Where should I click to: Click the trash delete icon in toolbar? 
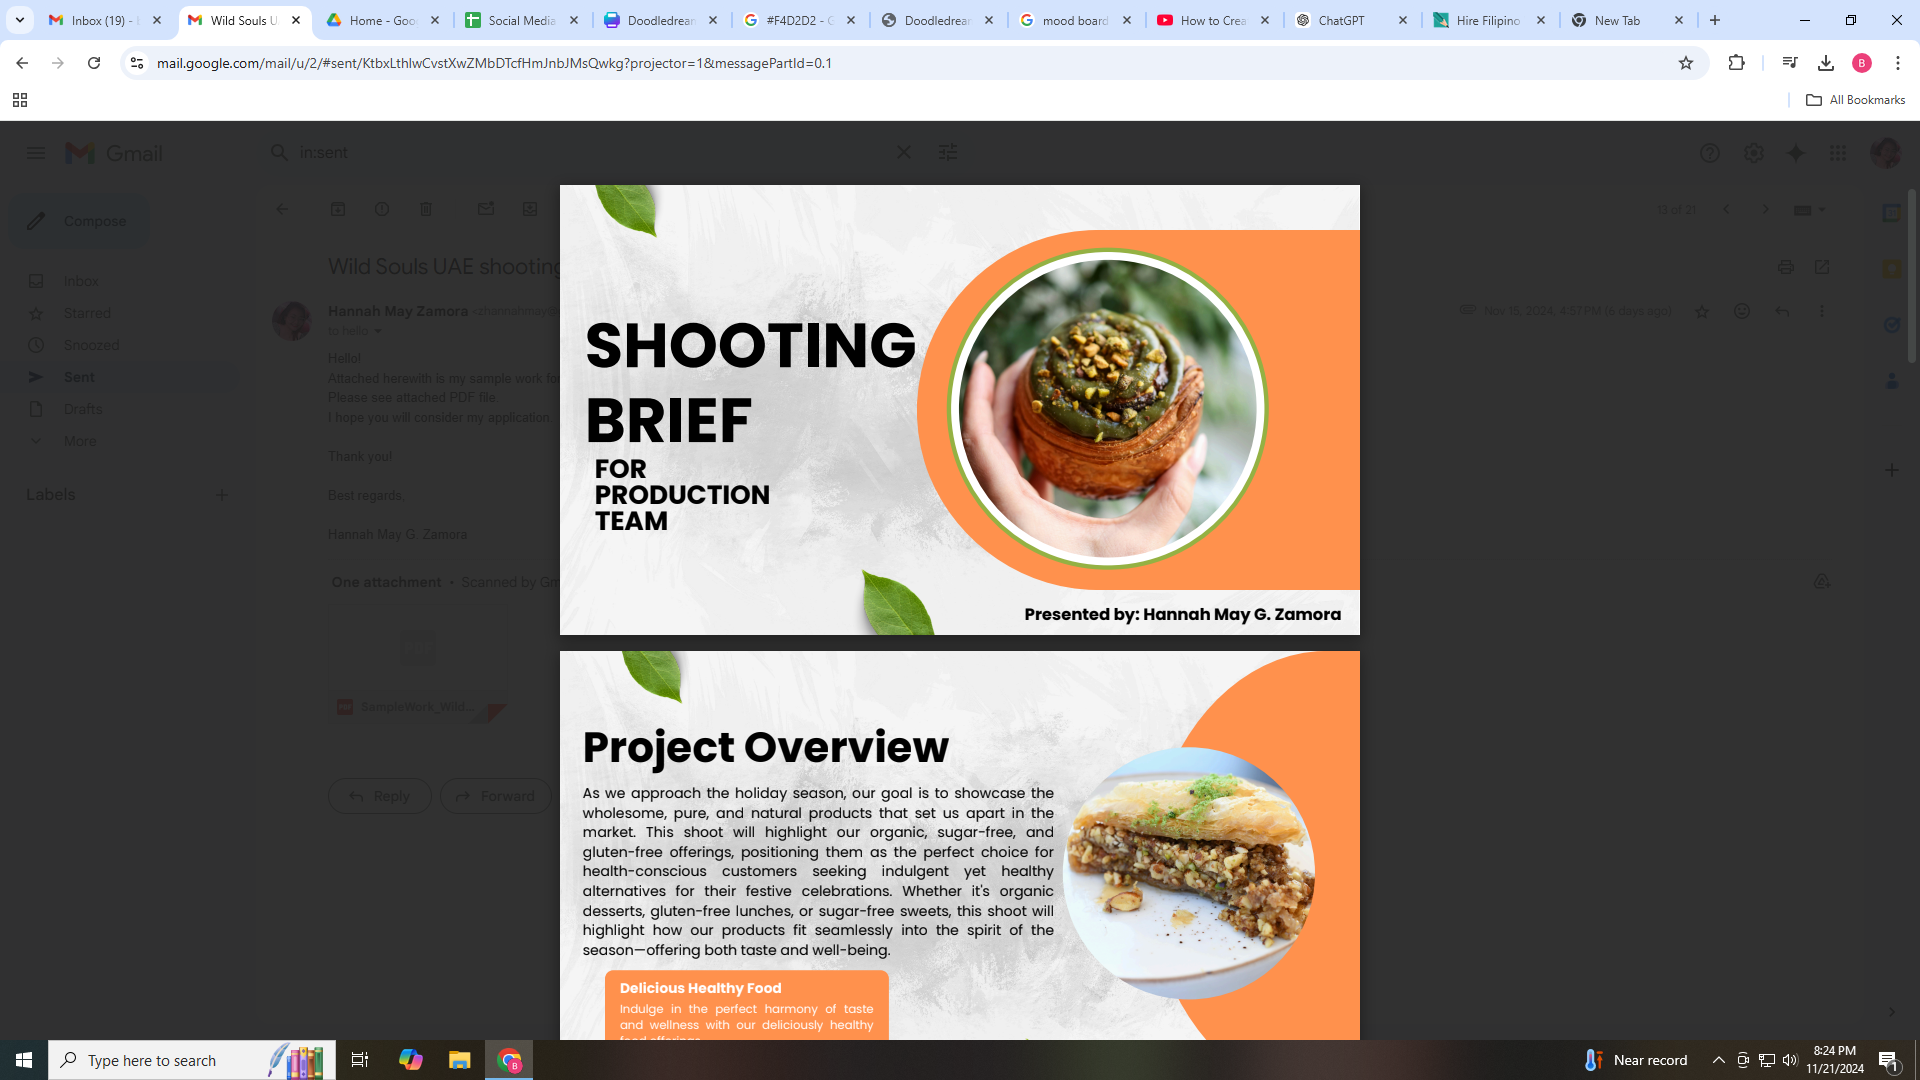point(426,209)
